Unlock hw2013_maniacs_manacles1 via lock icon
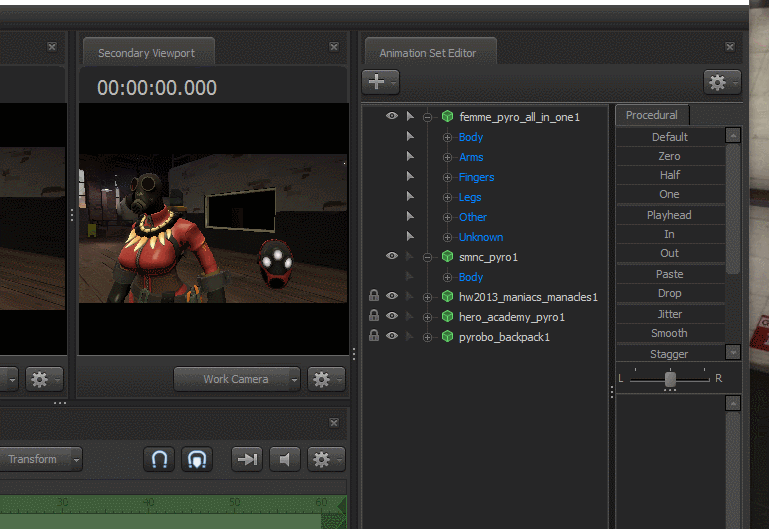 [374, 295]
